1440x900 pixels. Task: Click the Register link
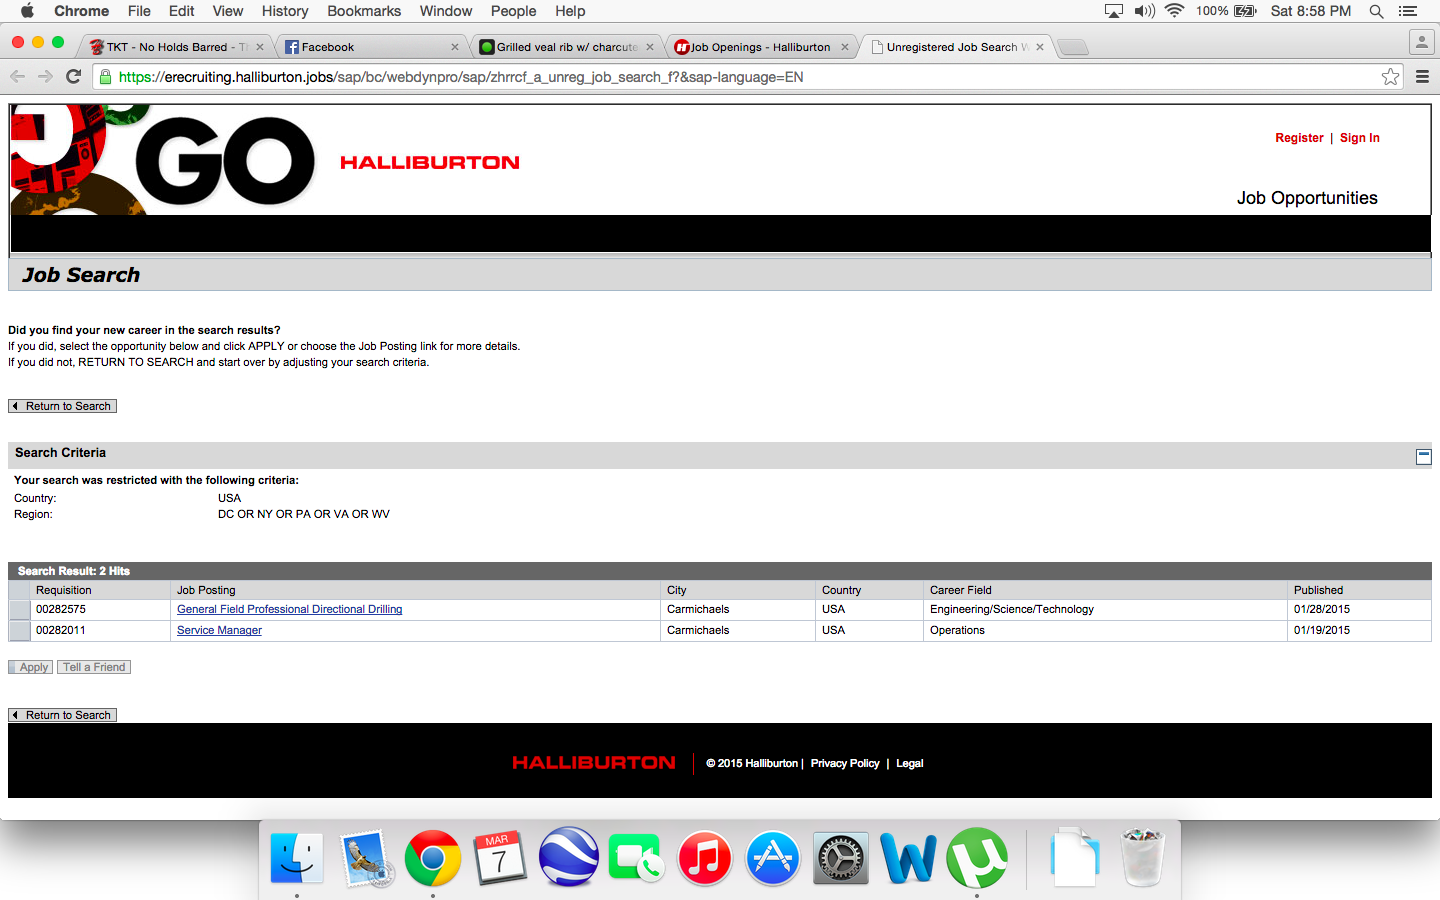coord(1299,138)
